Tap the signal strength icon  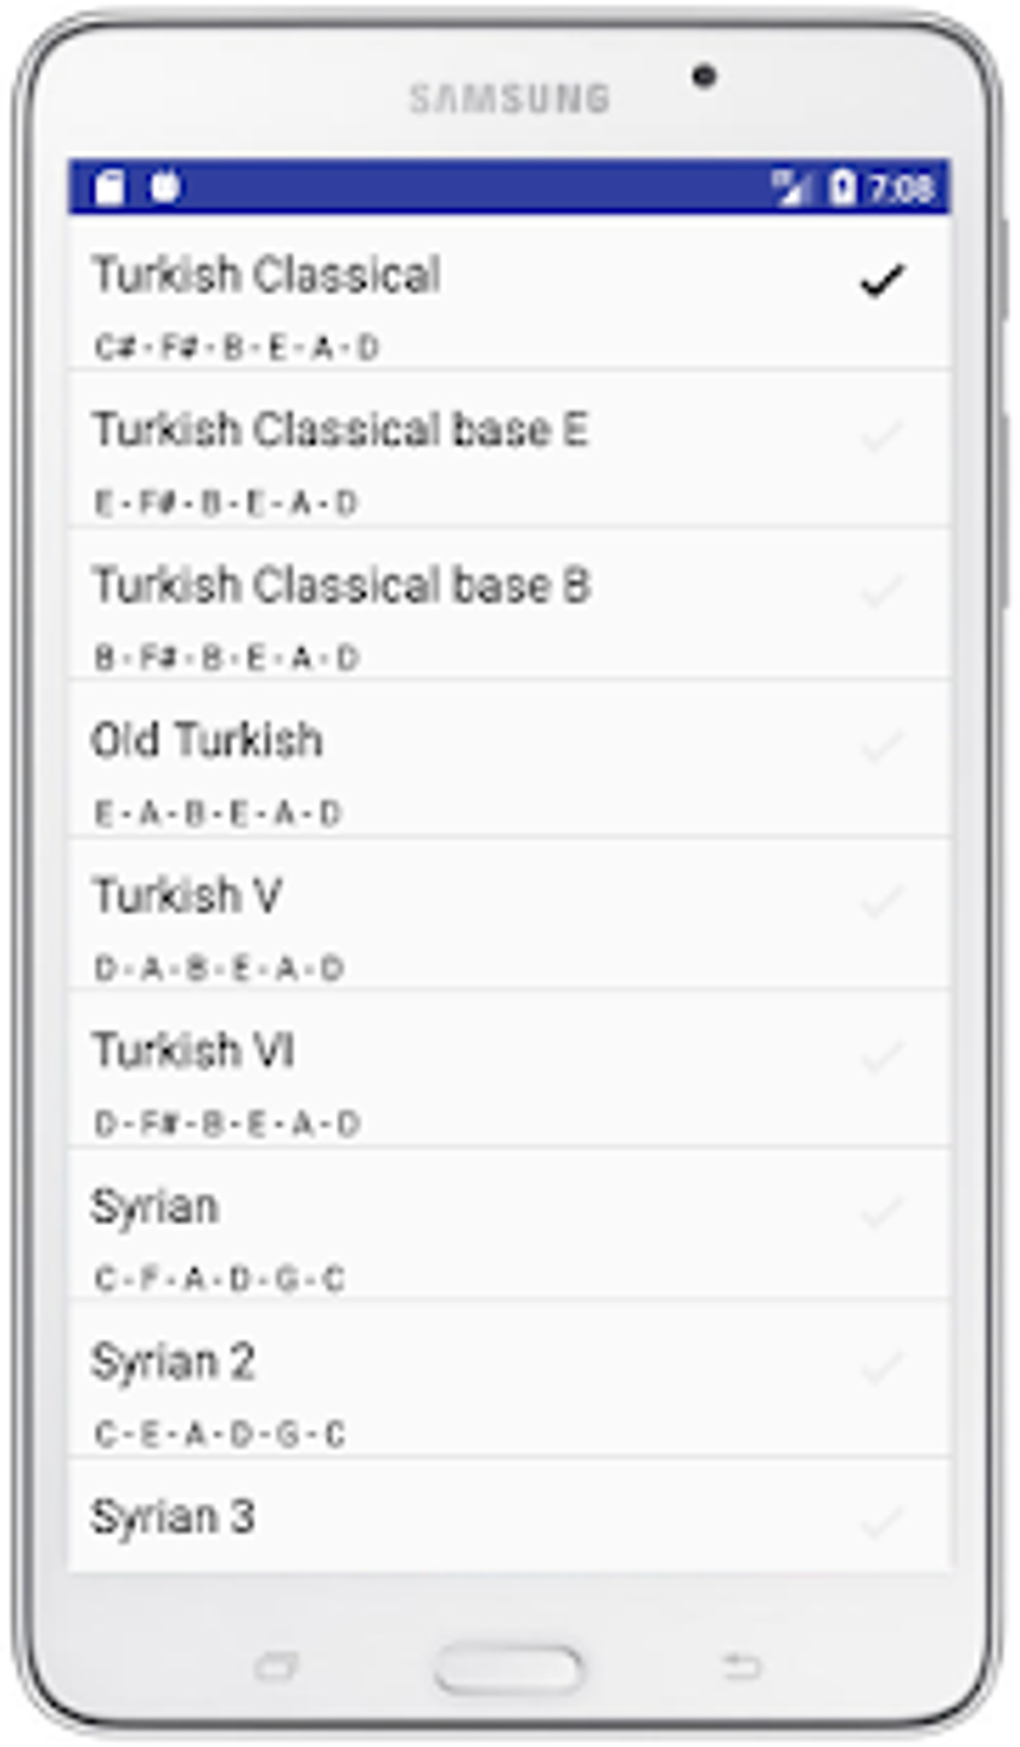point(790,187)
